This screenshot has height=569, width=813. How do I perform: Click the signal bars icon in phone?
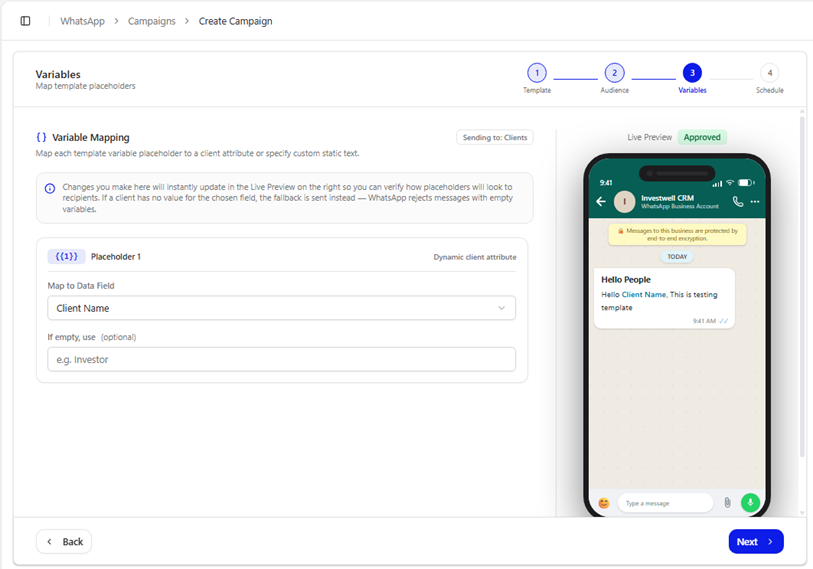[x=717, y=183]
